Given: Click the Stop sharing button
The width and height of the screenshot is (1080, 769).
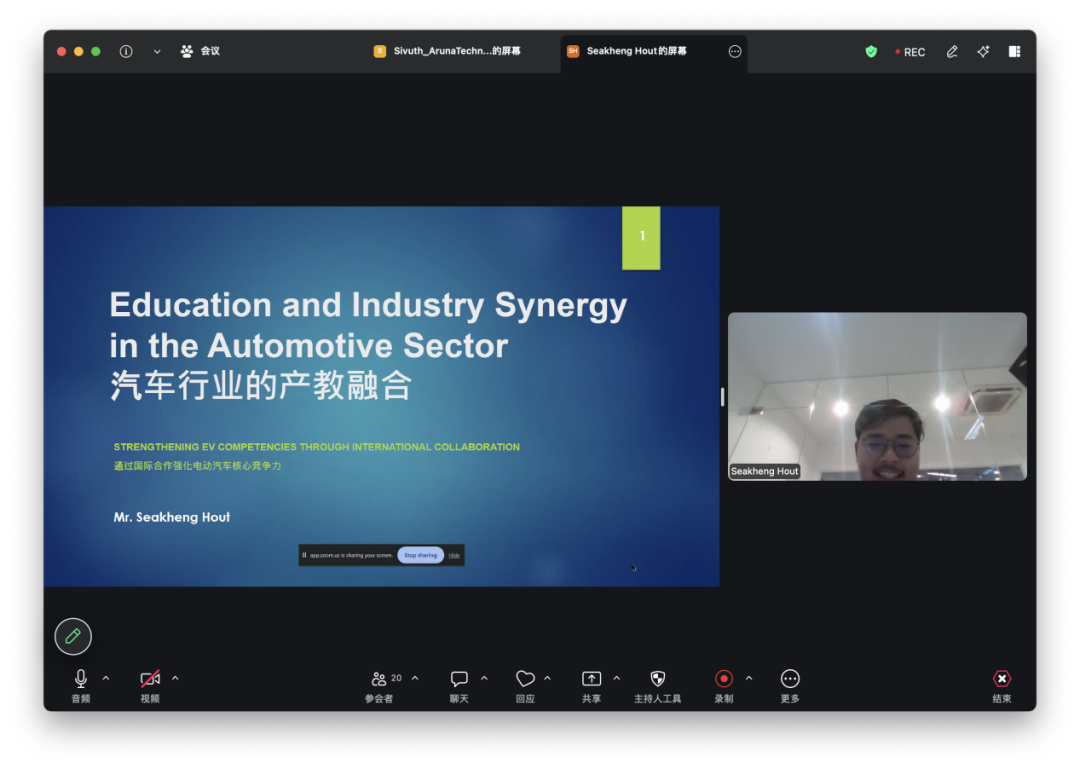Looking at the screenshot, I should 420,555.
